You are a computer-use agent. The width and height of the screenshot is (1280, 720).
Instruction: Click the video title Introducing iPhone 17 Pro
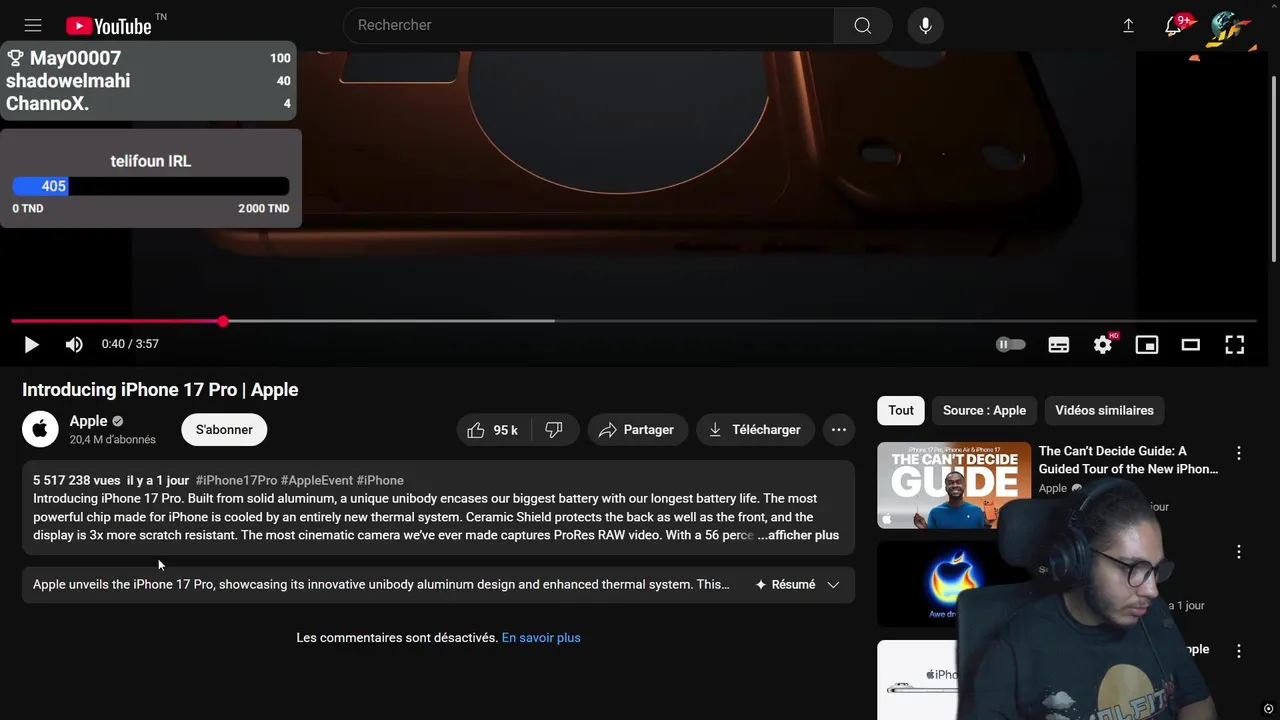coord(160,390)
